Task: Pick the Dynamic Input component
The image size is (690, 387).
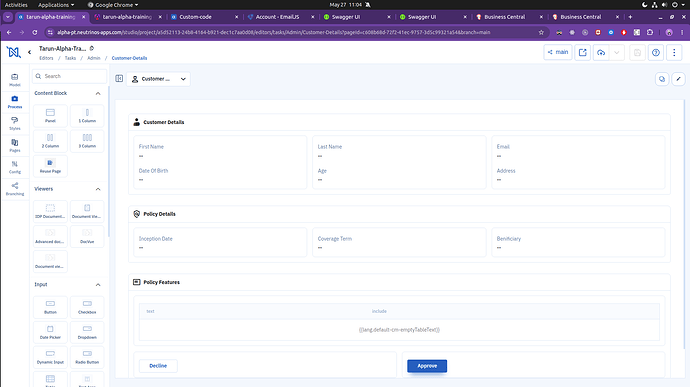Action: [50, 357]
